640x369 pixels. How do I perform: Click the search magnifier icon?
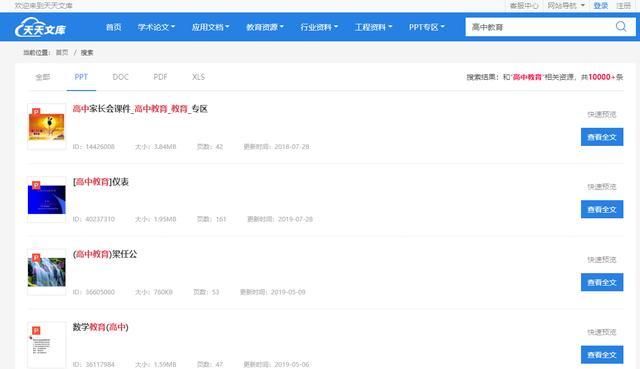pos(621,27)
